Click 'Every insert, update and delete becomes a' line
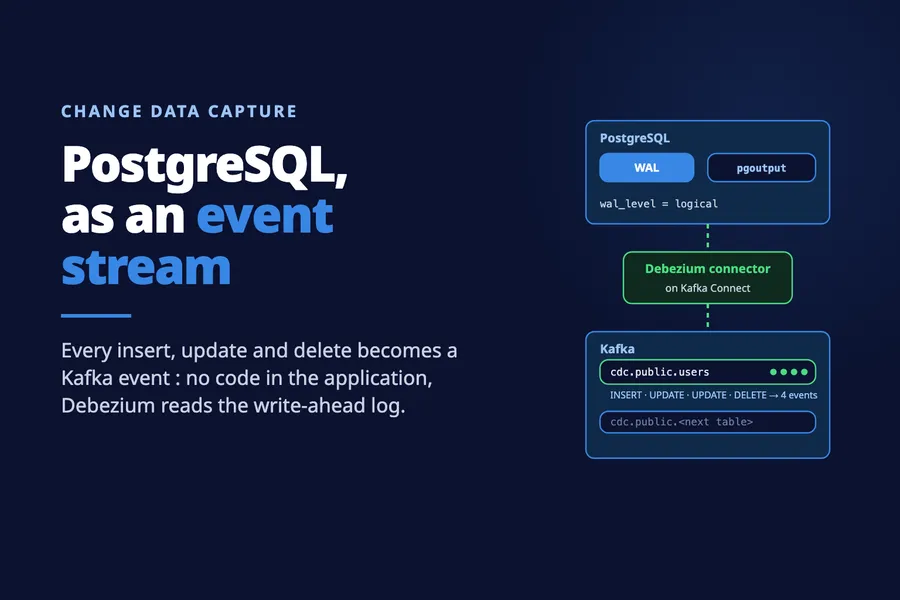The width and height of the screenshot is (900, 600). [259, 351]
